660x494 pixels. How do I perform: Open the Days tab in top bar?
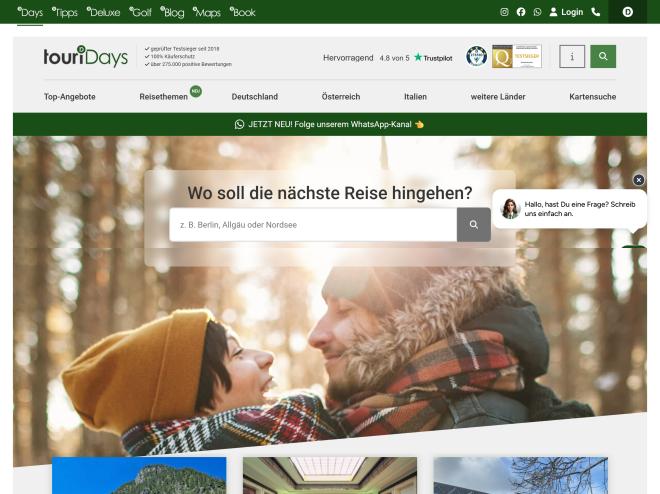pyautogui.click(x=30, y=13)
